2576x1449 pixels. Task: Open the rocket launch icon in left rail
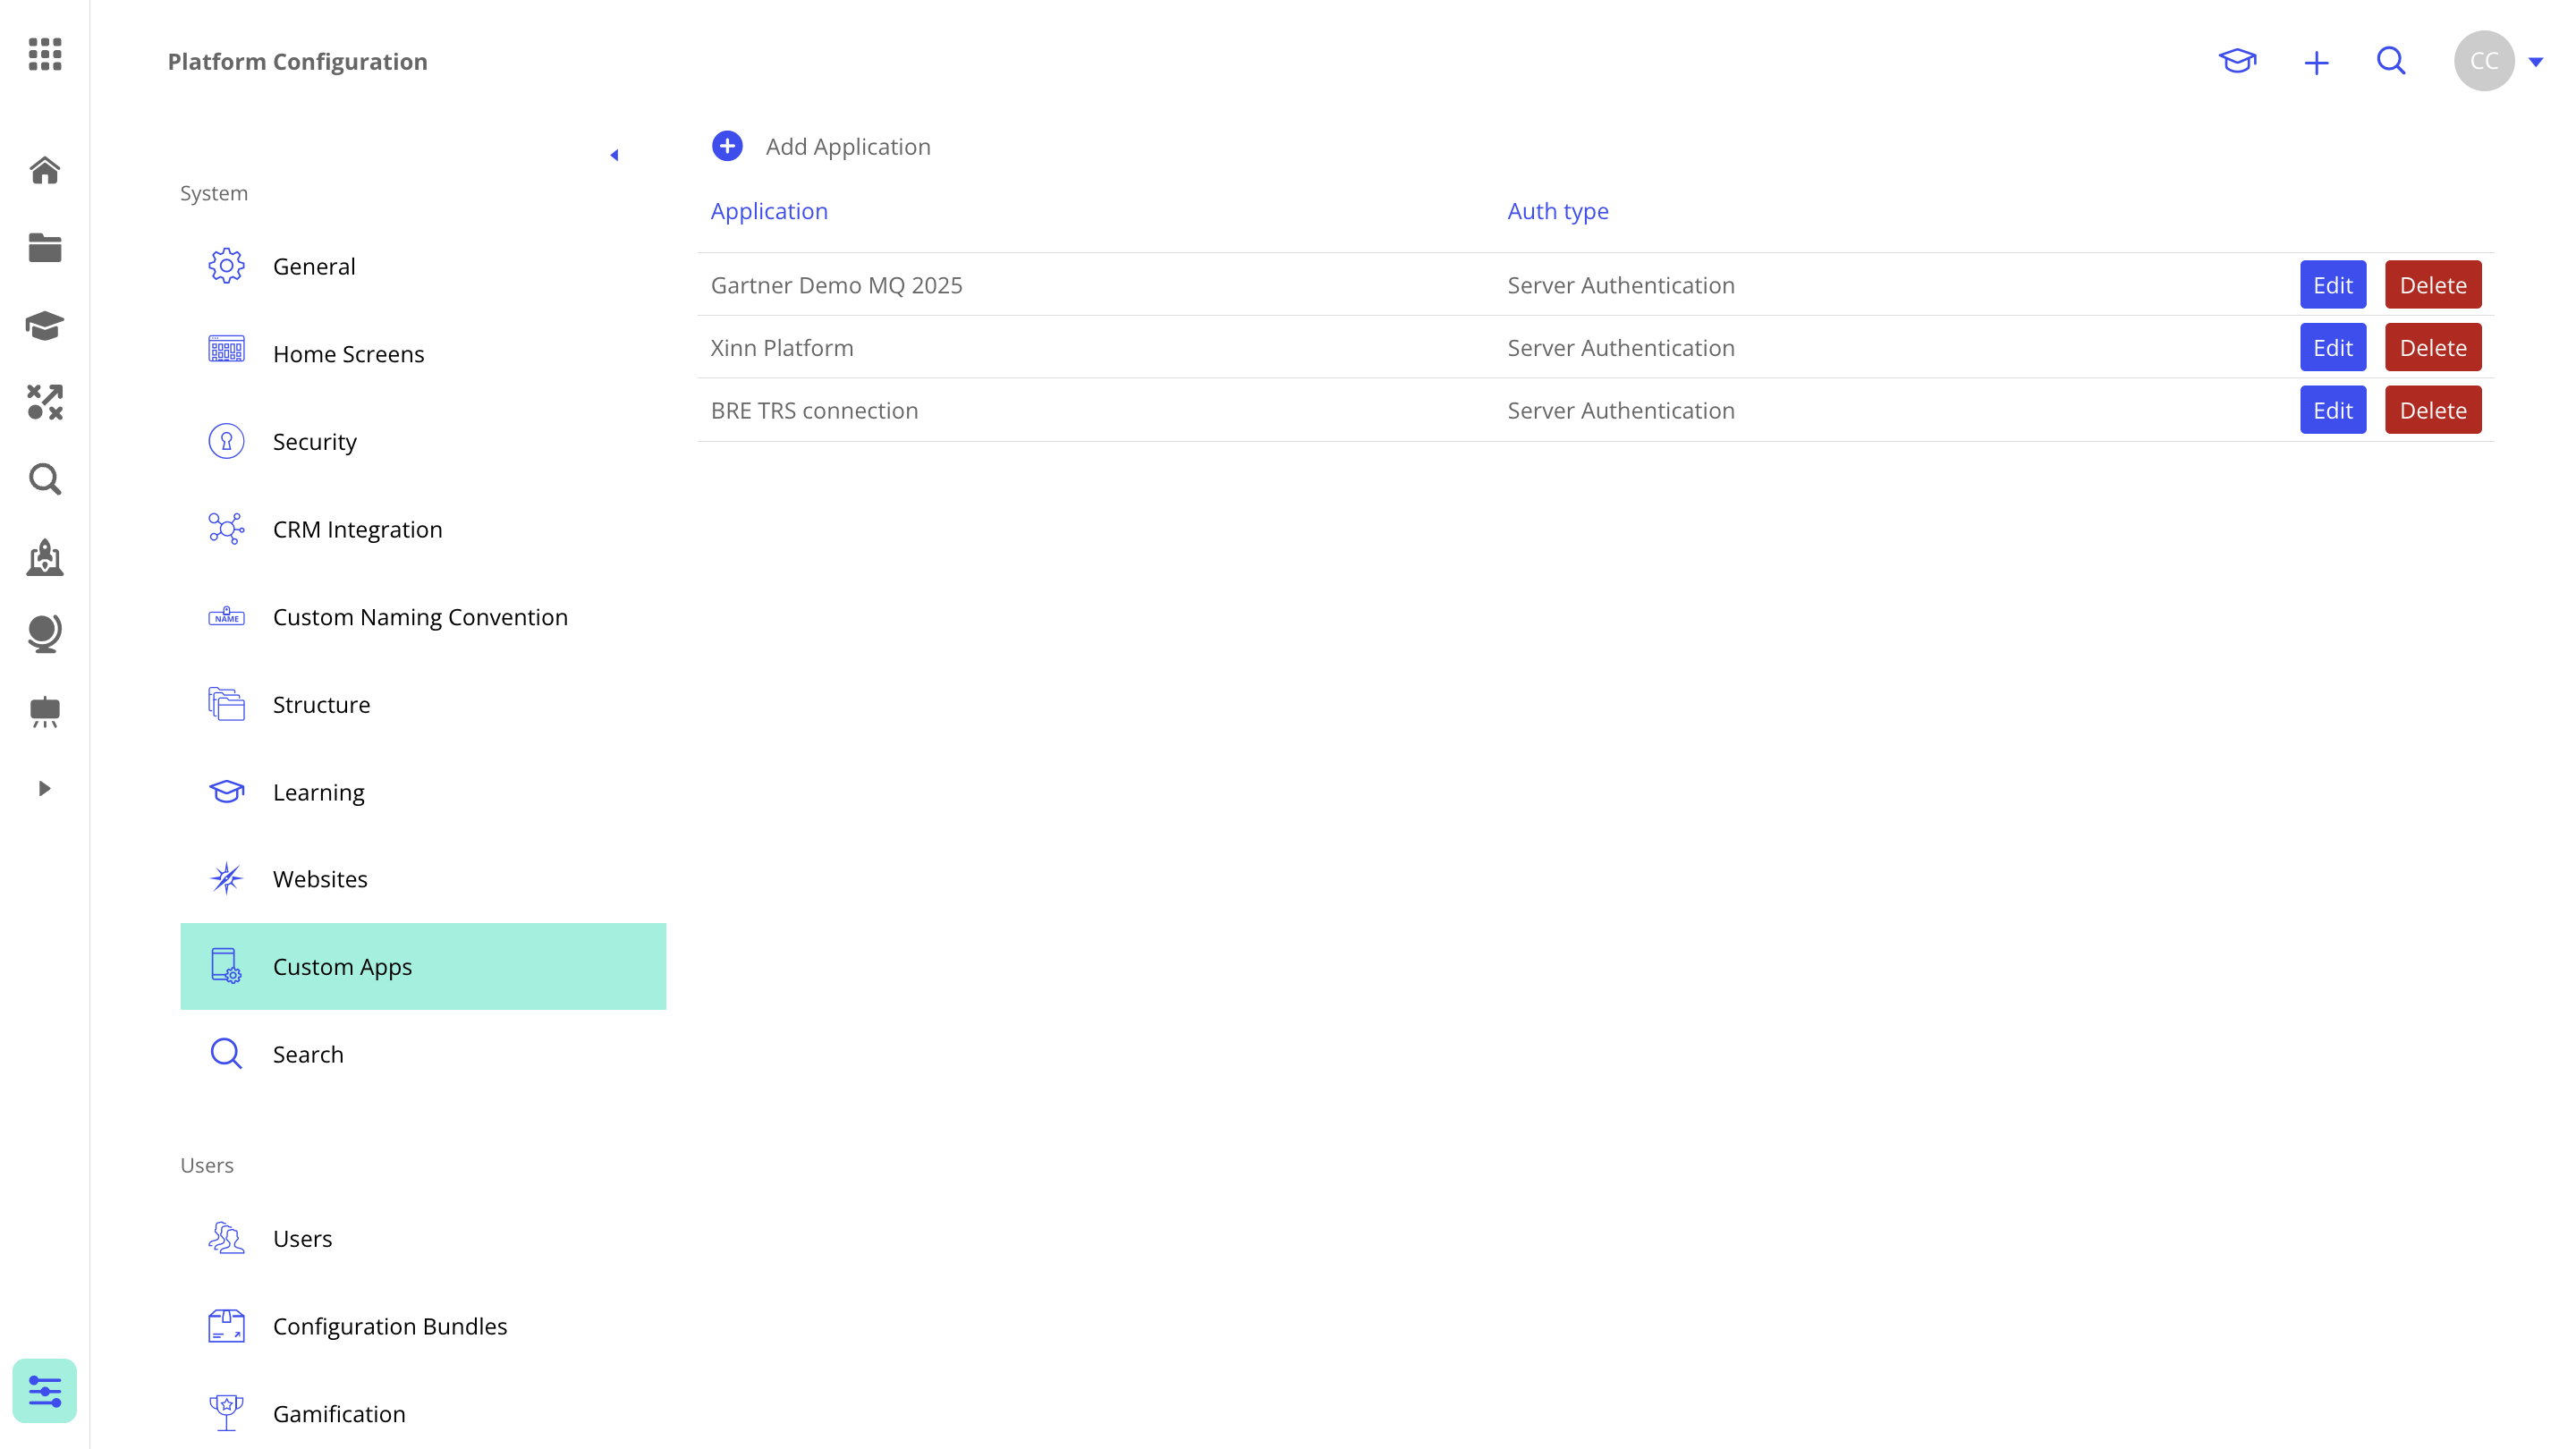click(45, 557)
